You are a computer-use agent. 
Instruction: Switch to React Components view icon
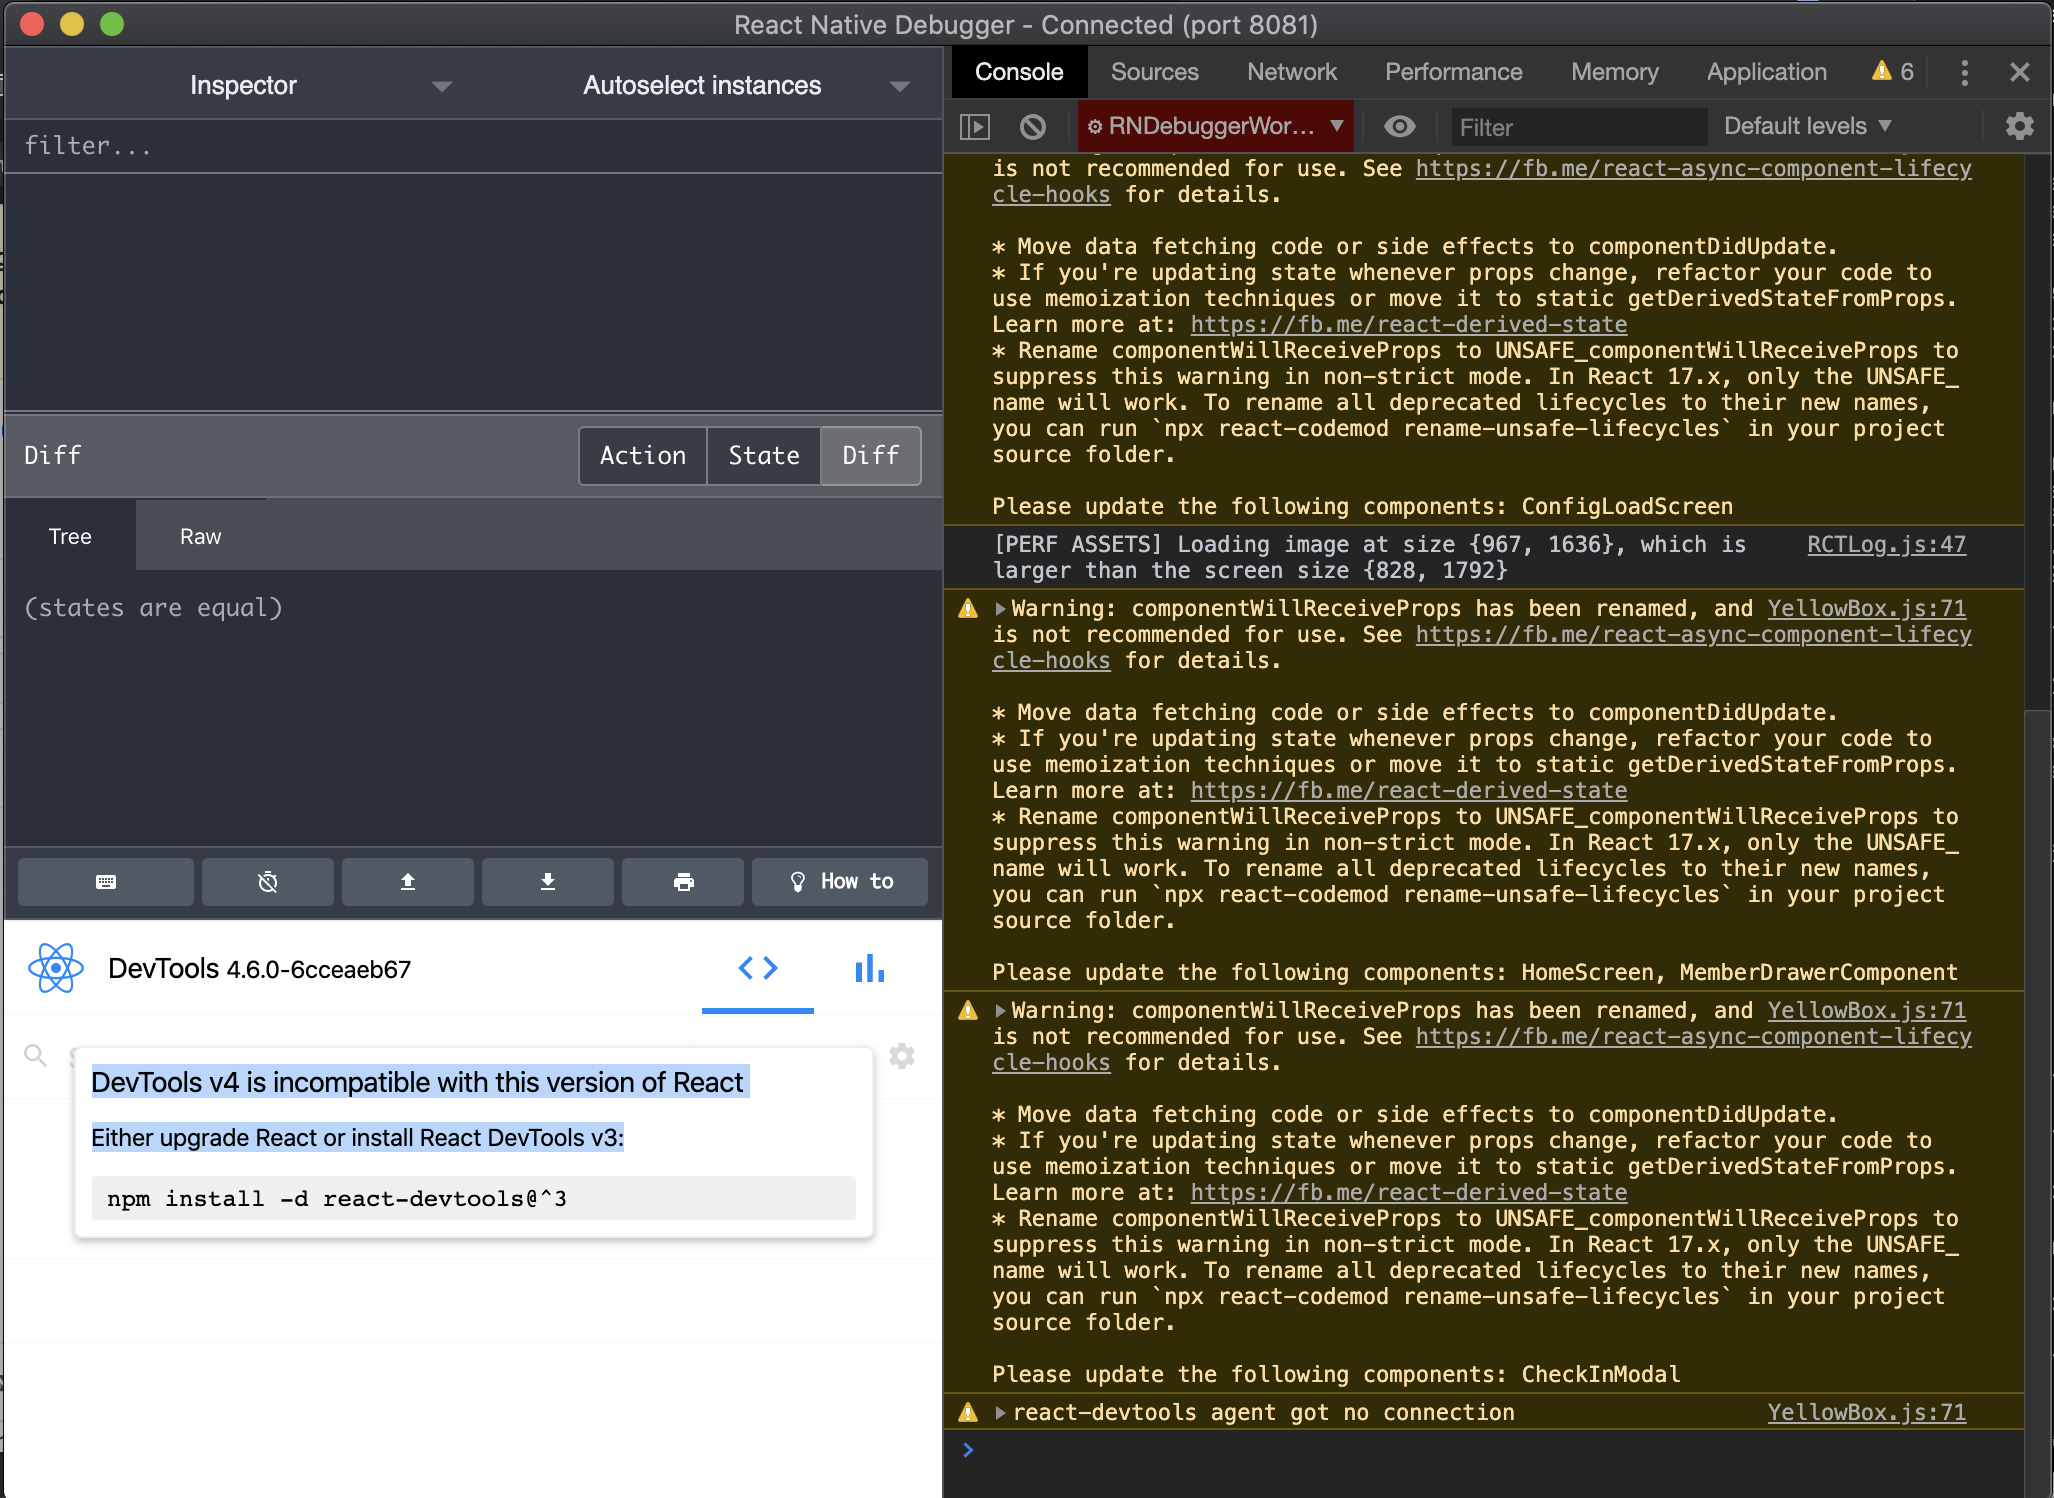pos(758,968)
